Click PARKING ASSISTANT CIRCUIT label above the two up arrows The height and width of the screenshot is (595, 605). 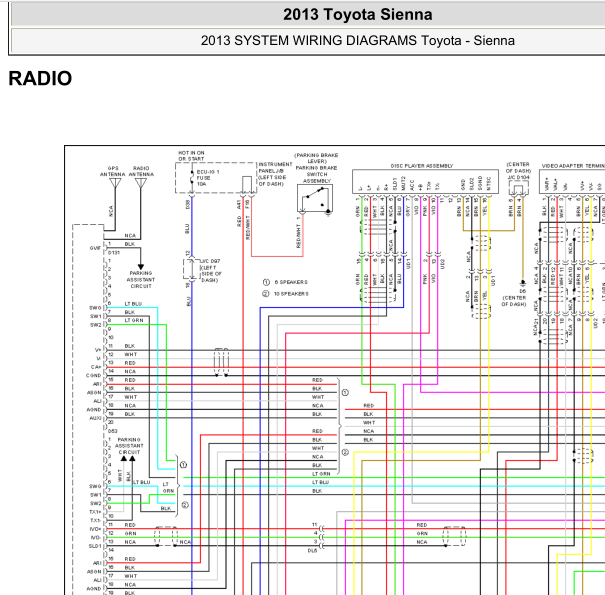129,446
